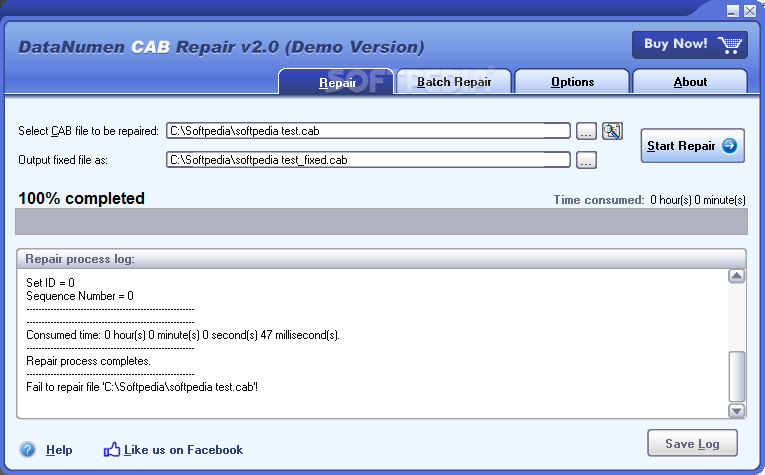This screenshot has width=765, height=475.
Task: Click the Buy Now shopping cart button
Action: click(690, 45)
